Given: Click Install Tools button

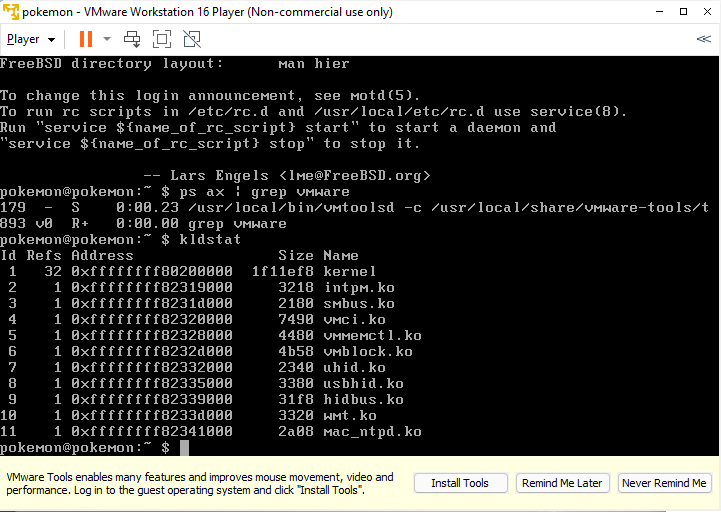Looking at the screenshot, I should (x=460, y=483).
